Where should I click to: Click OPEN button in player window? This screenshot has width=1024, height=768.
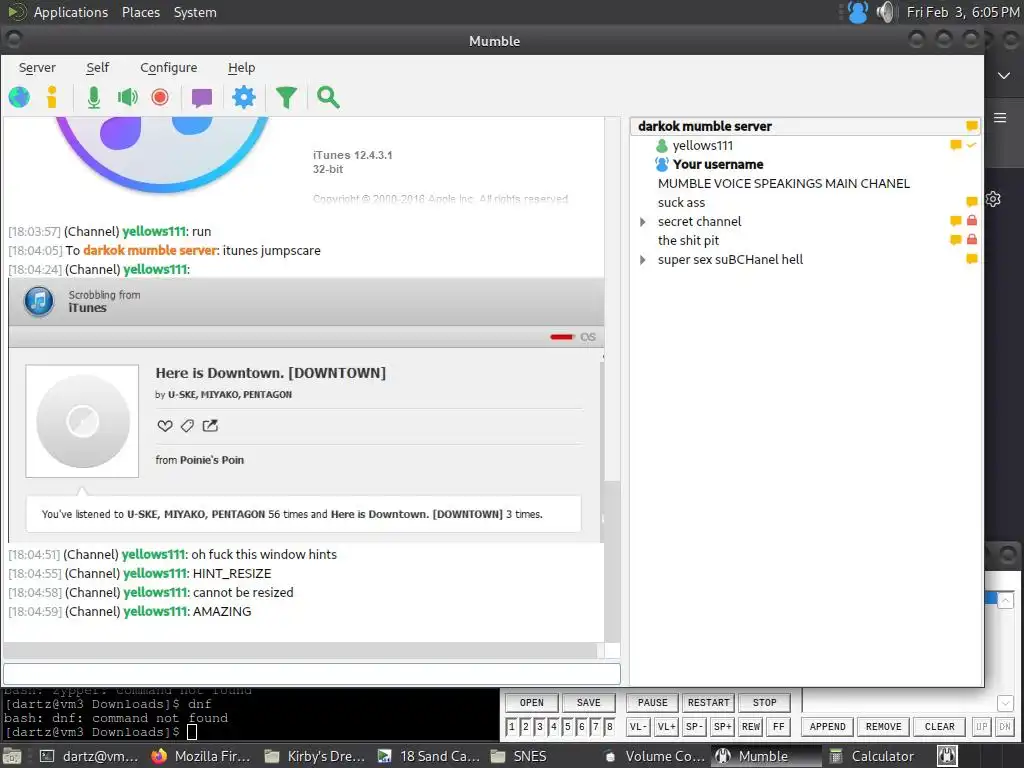point(532,703)
